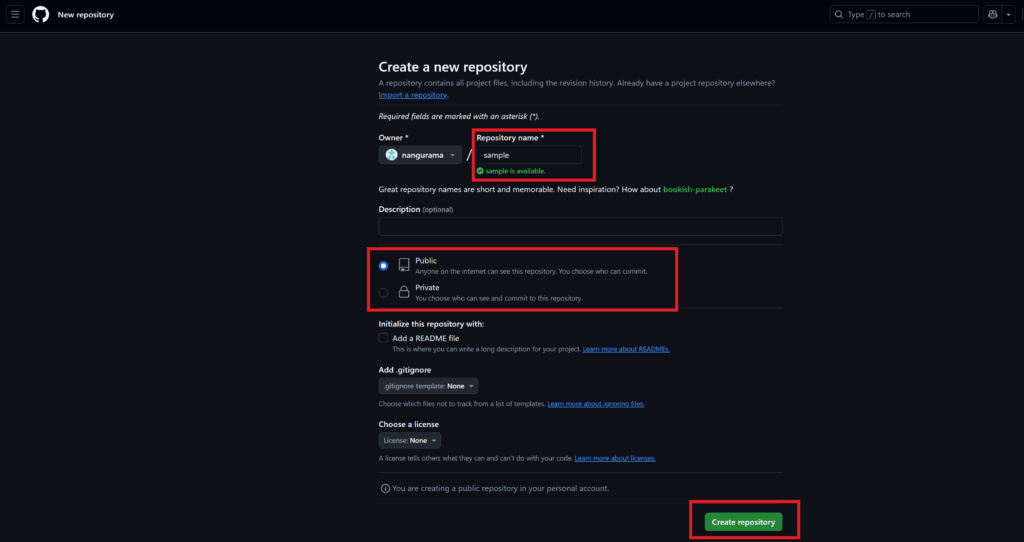Select the Private visibility radio button
This screenshot has width=1024, height=542.
point(383,293)
